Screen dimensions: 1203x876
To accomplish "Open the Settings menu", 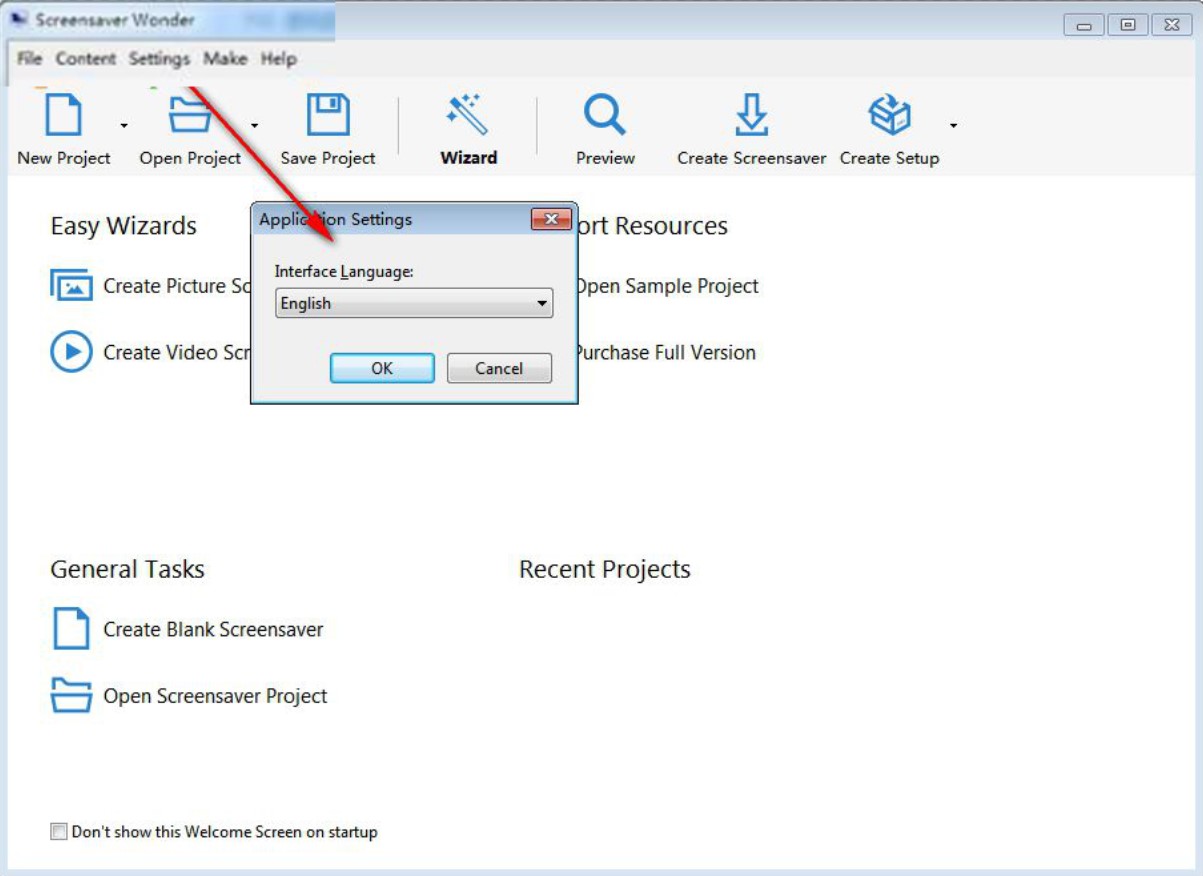I will click(x=159, y=59).
